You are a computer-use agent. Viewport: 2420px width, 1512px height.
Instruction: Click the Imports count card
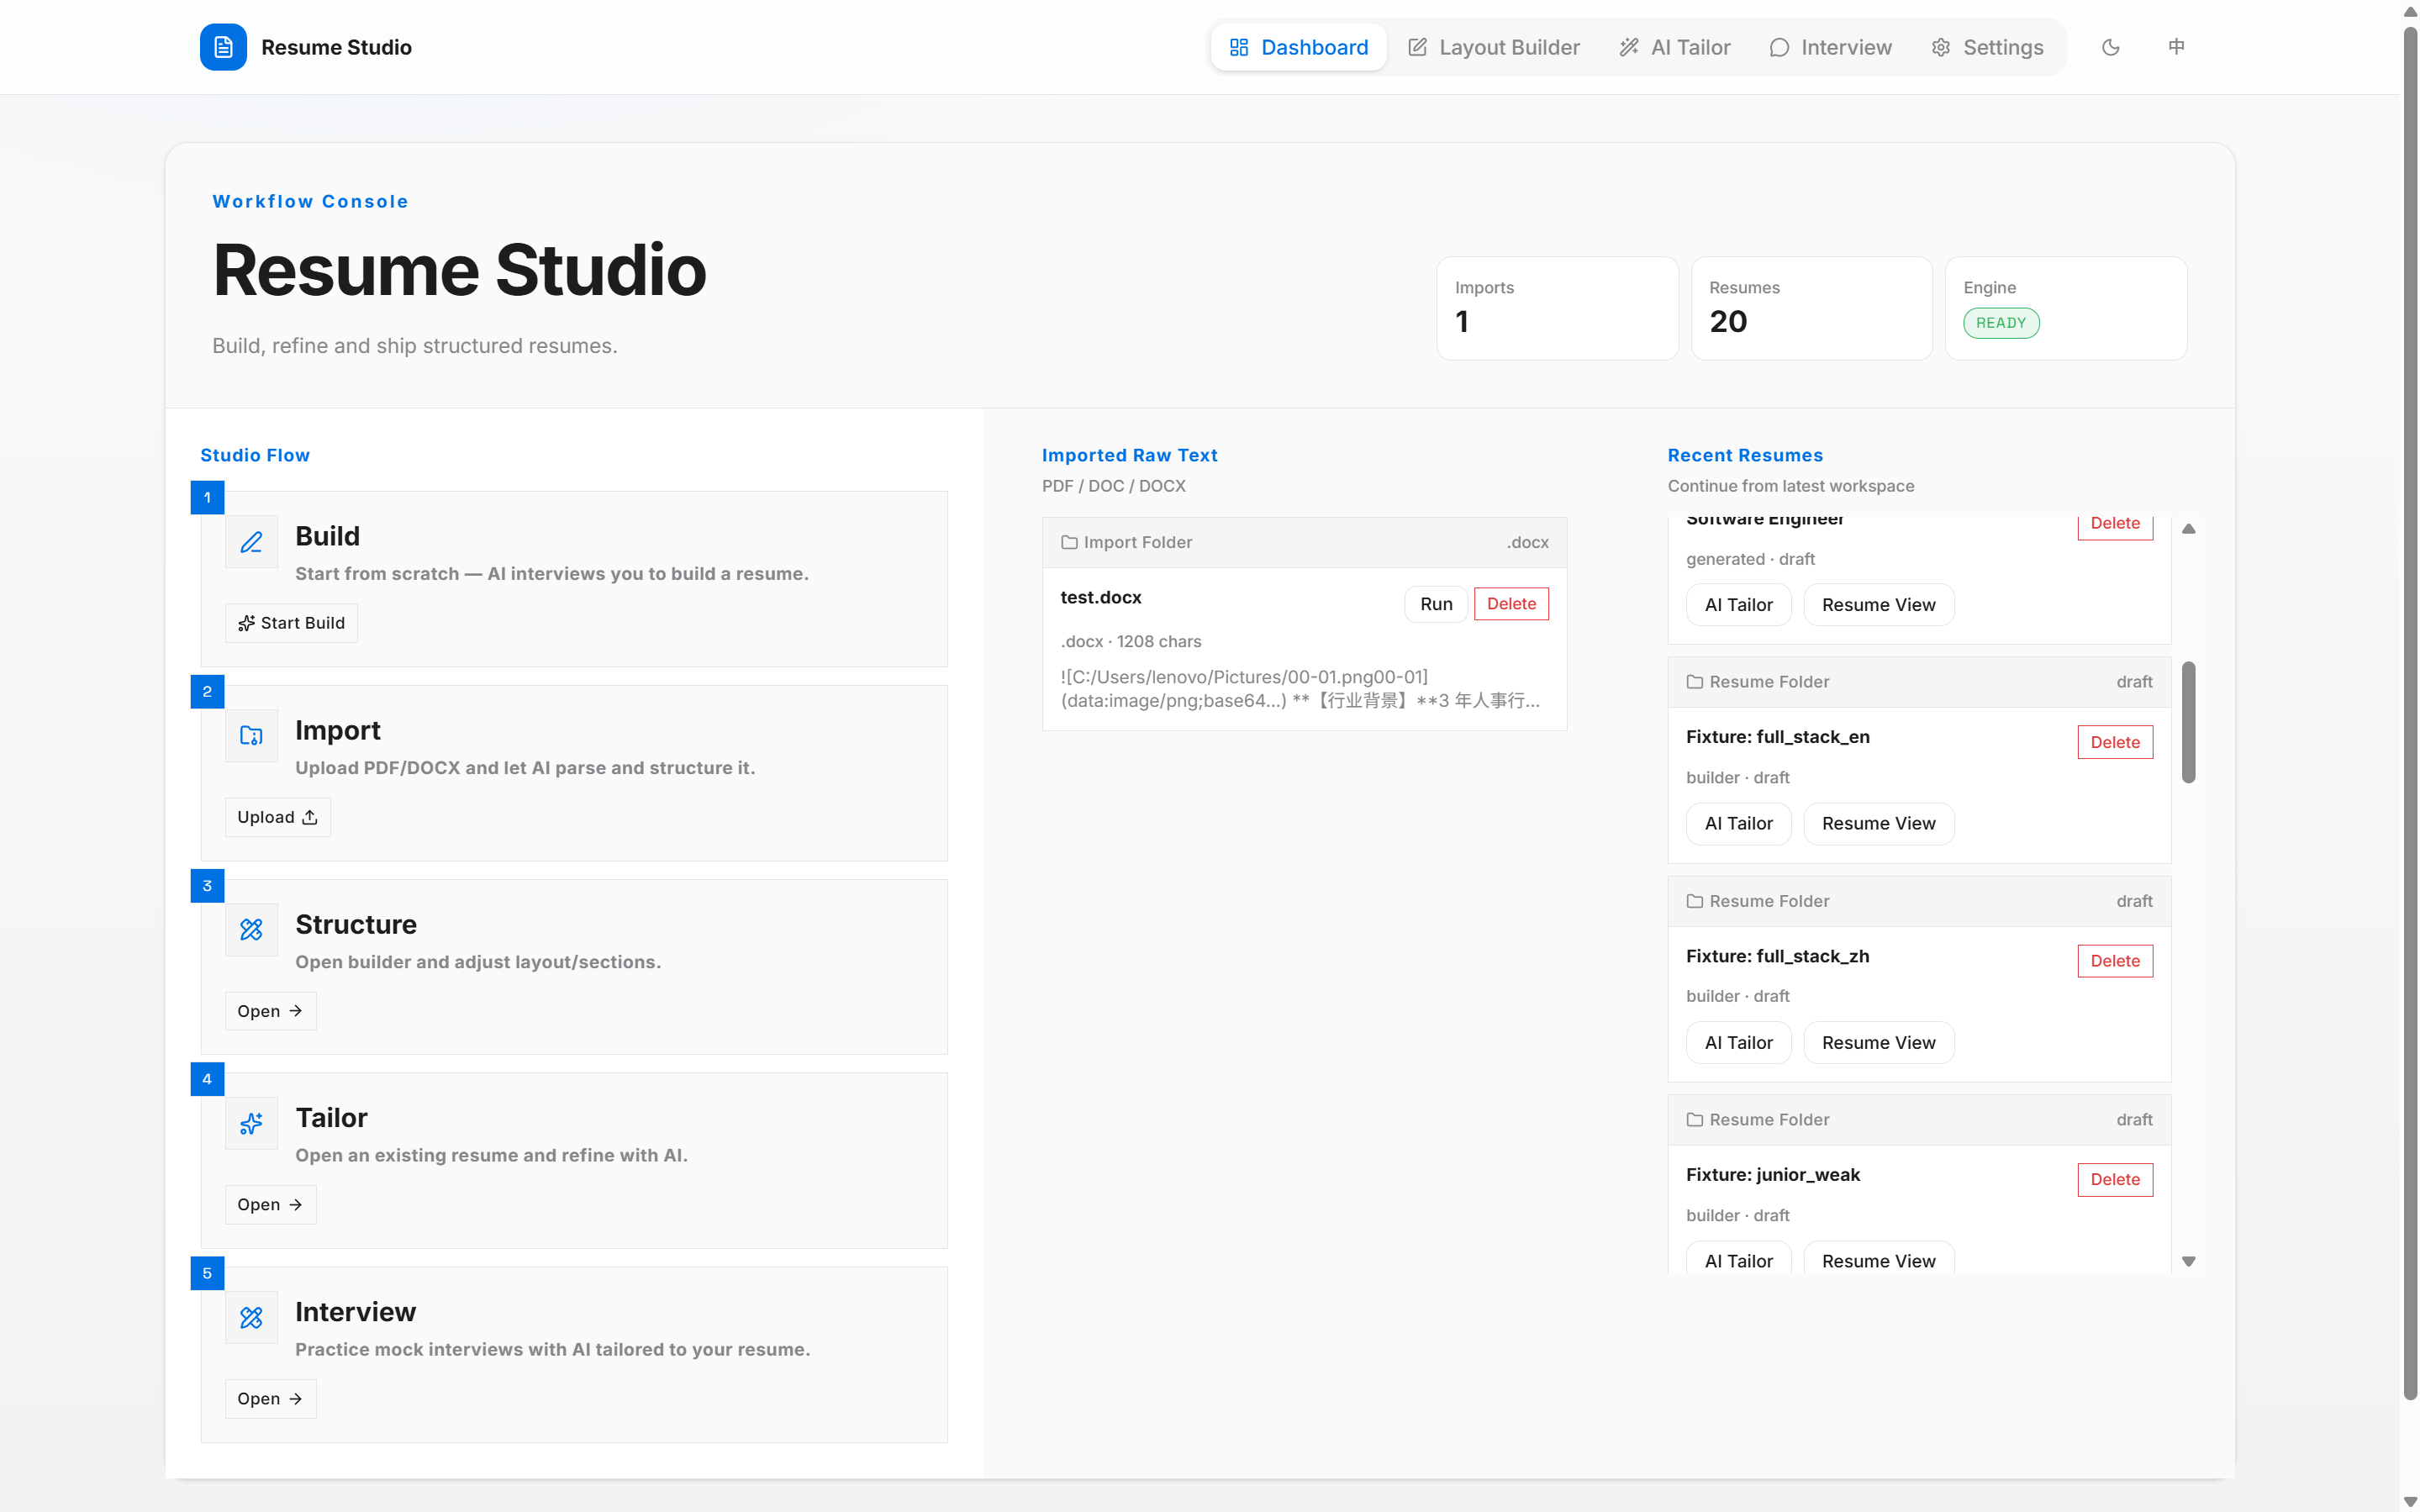coord(1557,308)
